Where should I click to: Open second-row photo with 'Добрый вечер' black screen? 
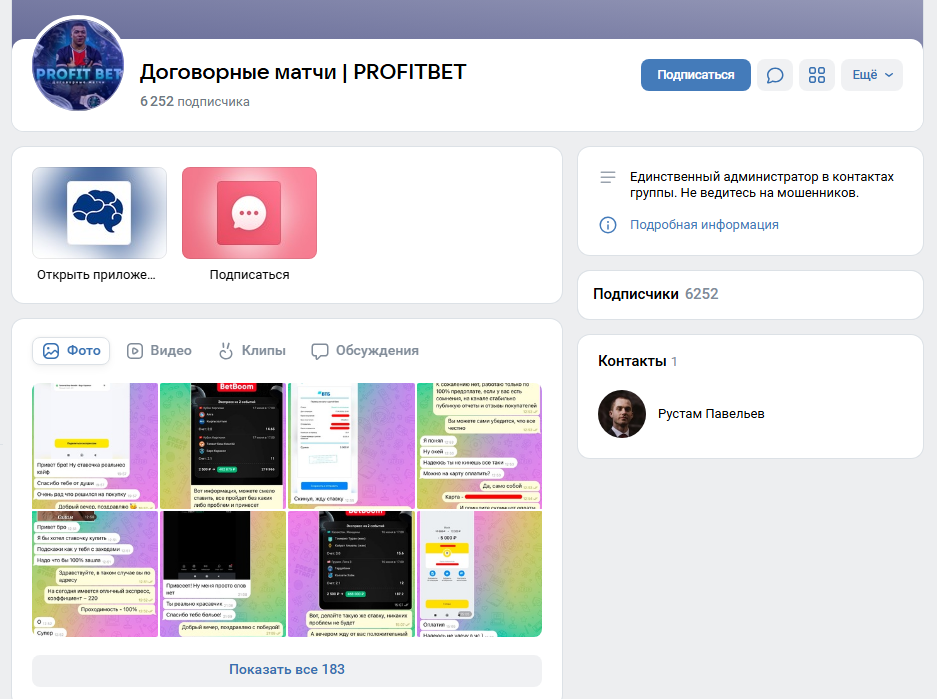click(223, 574)
